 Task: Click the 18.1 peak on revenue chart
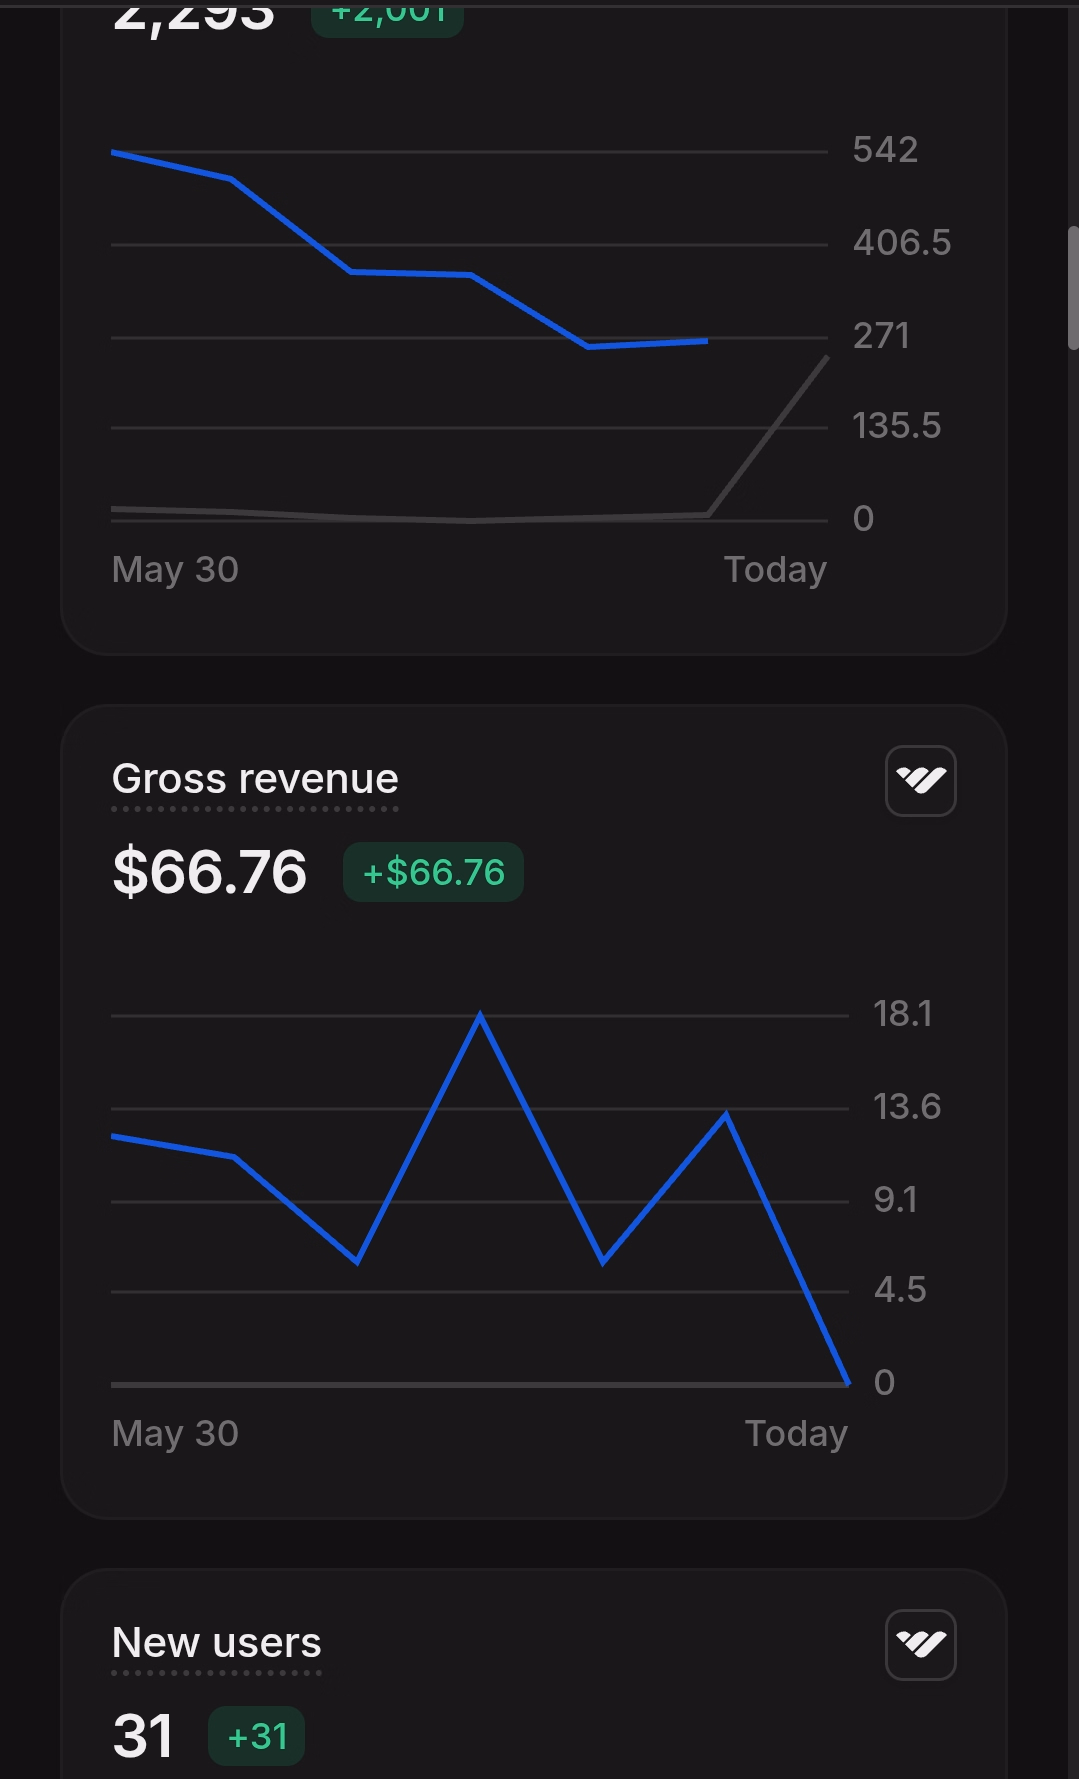tap(481, 1017)
